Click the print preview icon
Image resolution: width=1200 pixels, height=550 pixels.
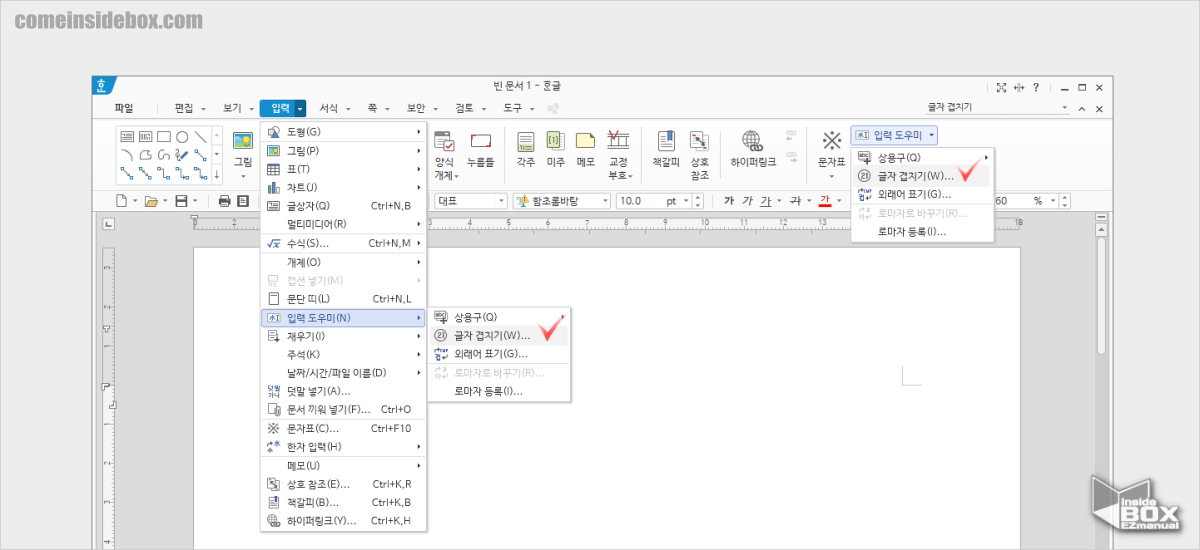[x=243, y=201]
